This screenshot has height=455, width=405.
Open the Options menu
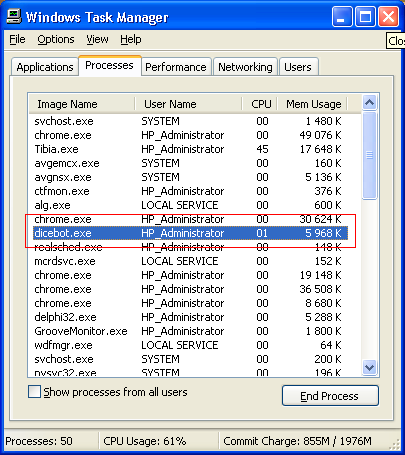56,39
